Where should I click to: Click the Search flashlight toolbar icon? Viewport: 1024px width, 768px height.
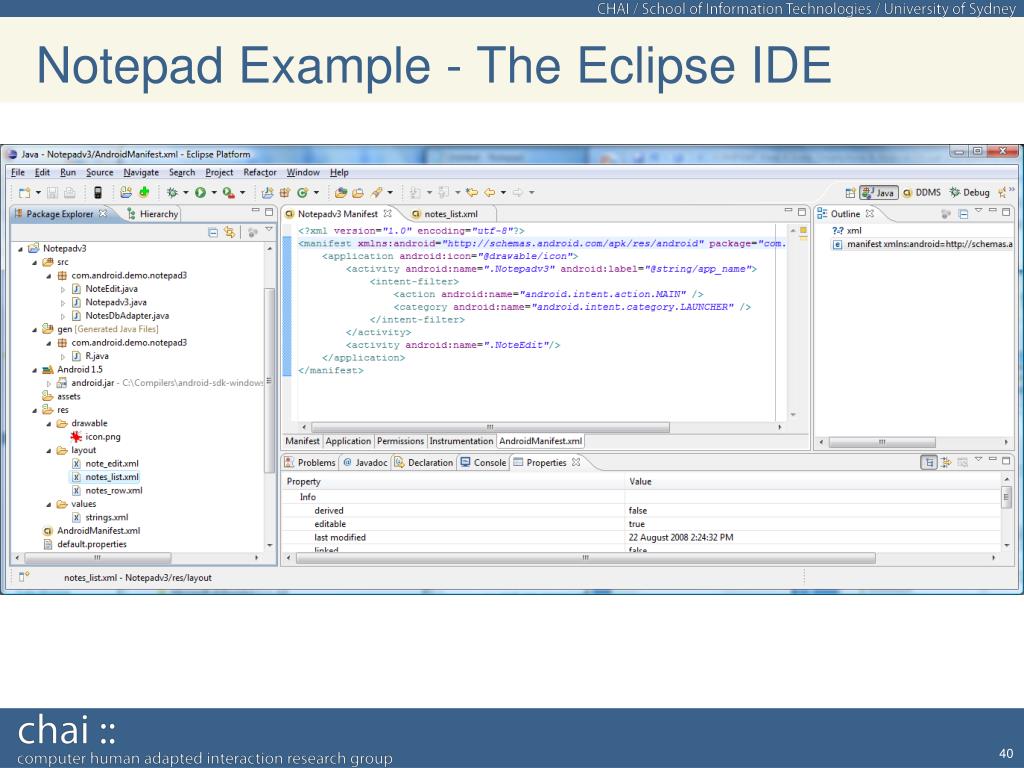[x=376, y=193]
